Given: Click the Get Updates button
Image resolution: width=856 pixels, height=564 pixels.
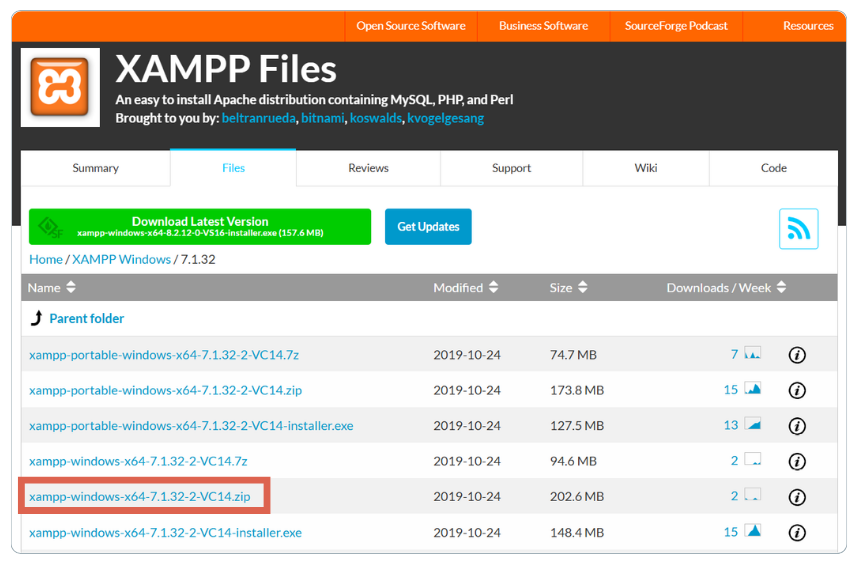Looking at the screenshot, I should (x=428, y=227).
